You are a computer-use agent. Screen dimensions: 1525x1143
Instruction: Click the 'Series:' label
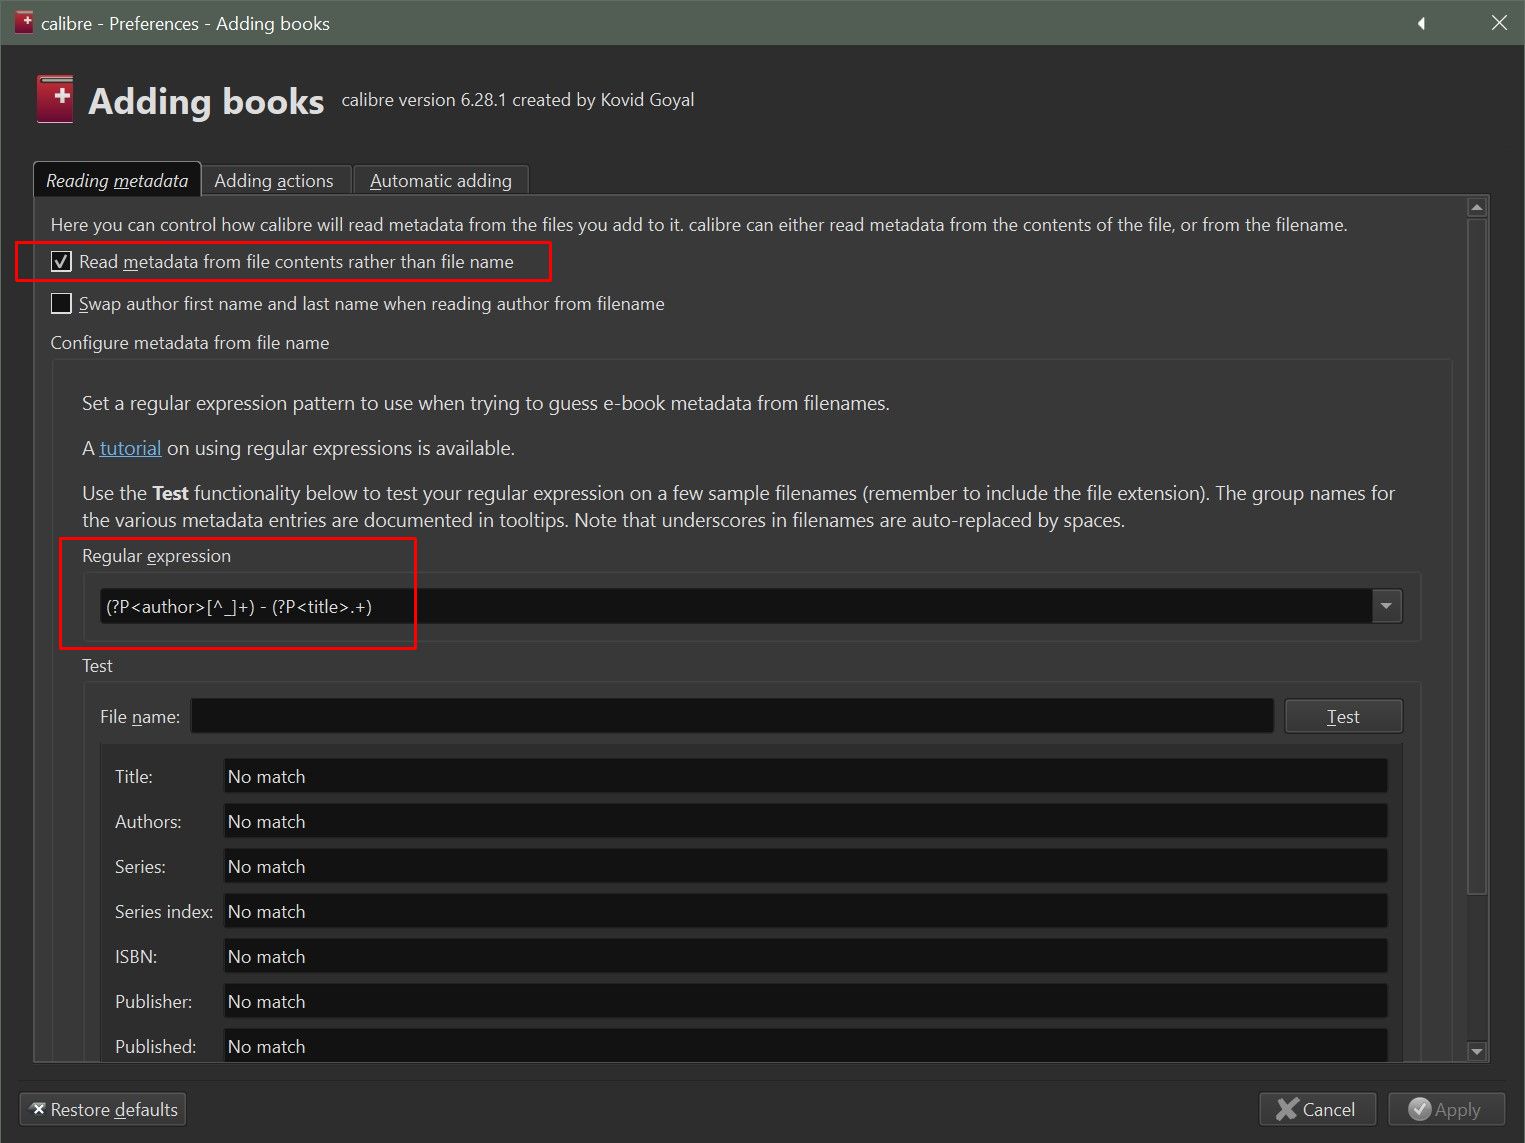[x=140, y=867]
